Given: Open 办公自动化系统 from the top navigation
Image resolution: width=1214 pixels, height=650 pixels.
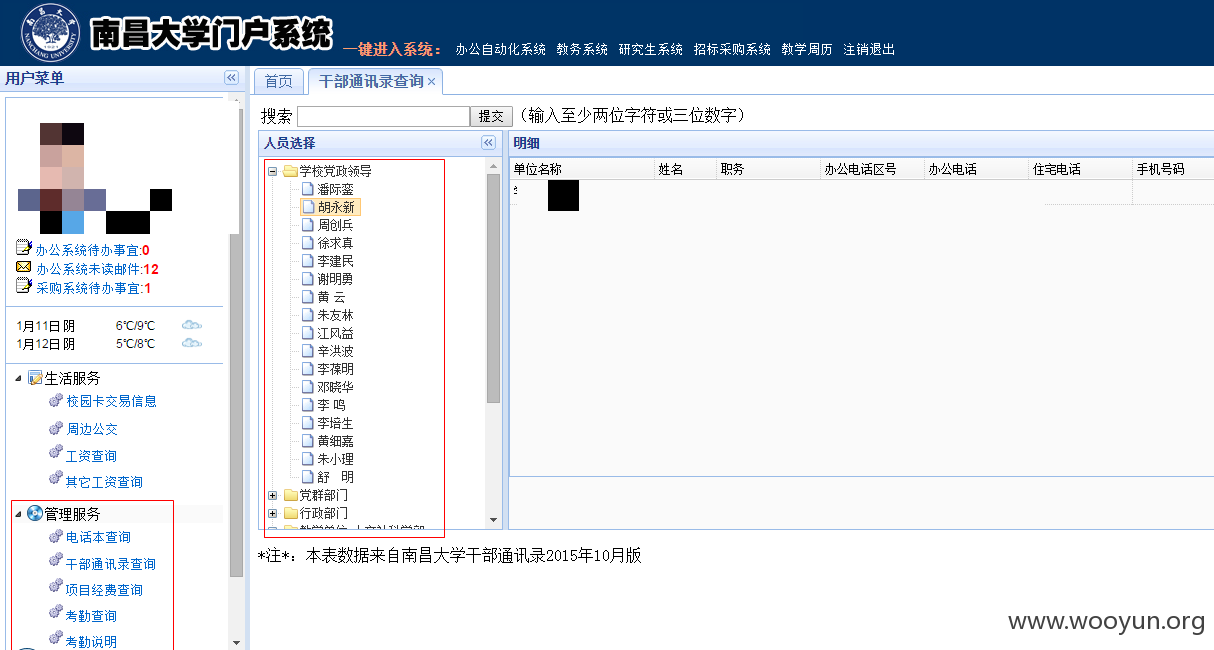Looking at the screenshot, I should pyautogui.click(x=500, y=49).
